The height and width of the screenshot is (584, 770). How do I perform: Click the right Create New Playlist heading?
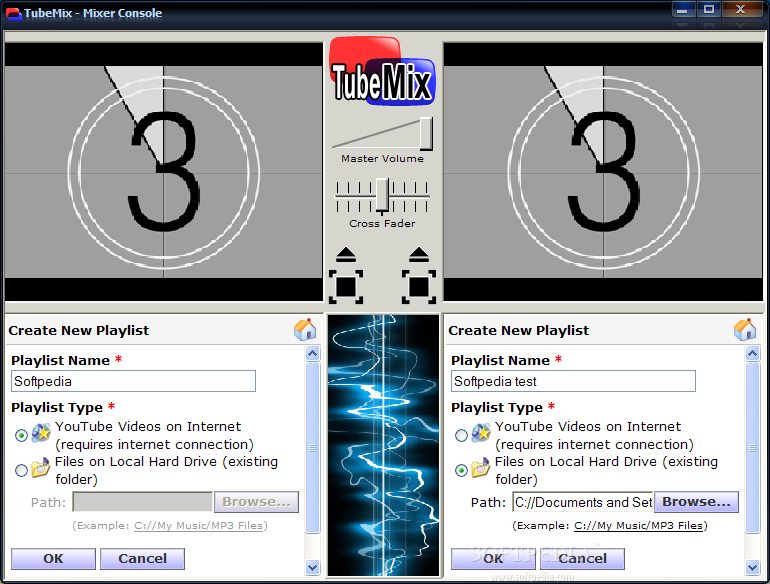pyautogui.click(x=519, y=331)
